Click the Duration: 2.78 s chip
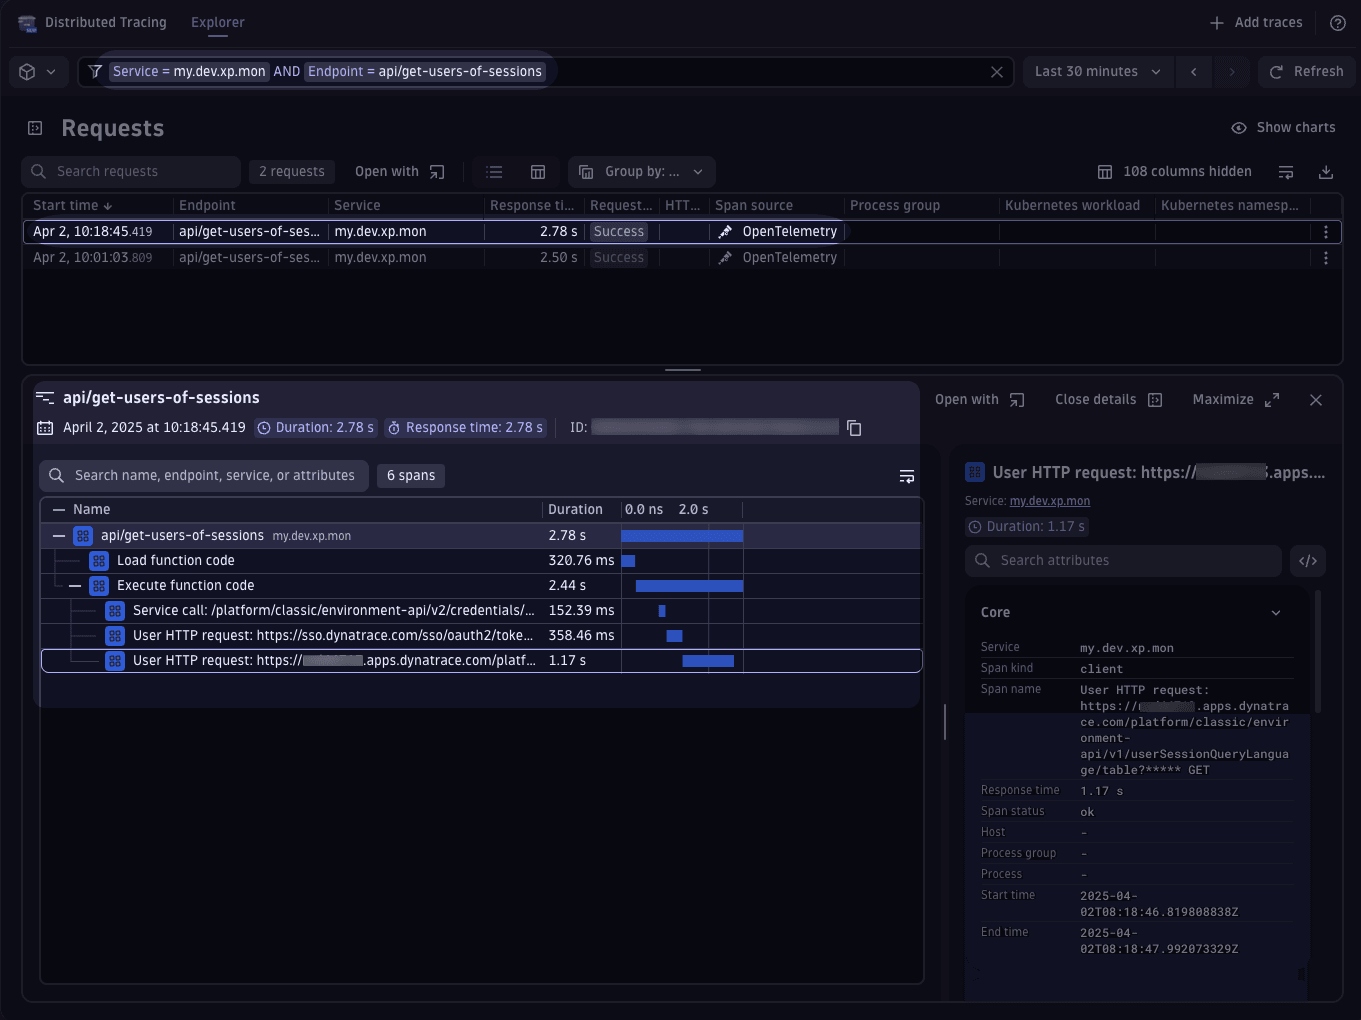 316,428
